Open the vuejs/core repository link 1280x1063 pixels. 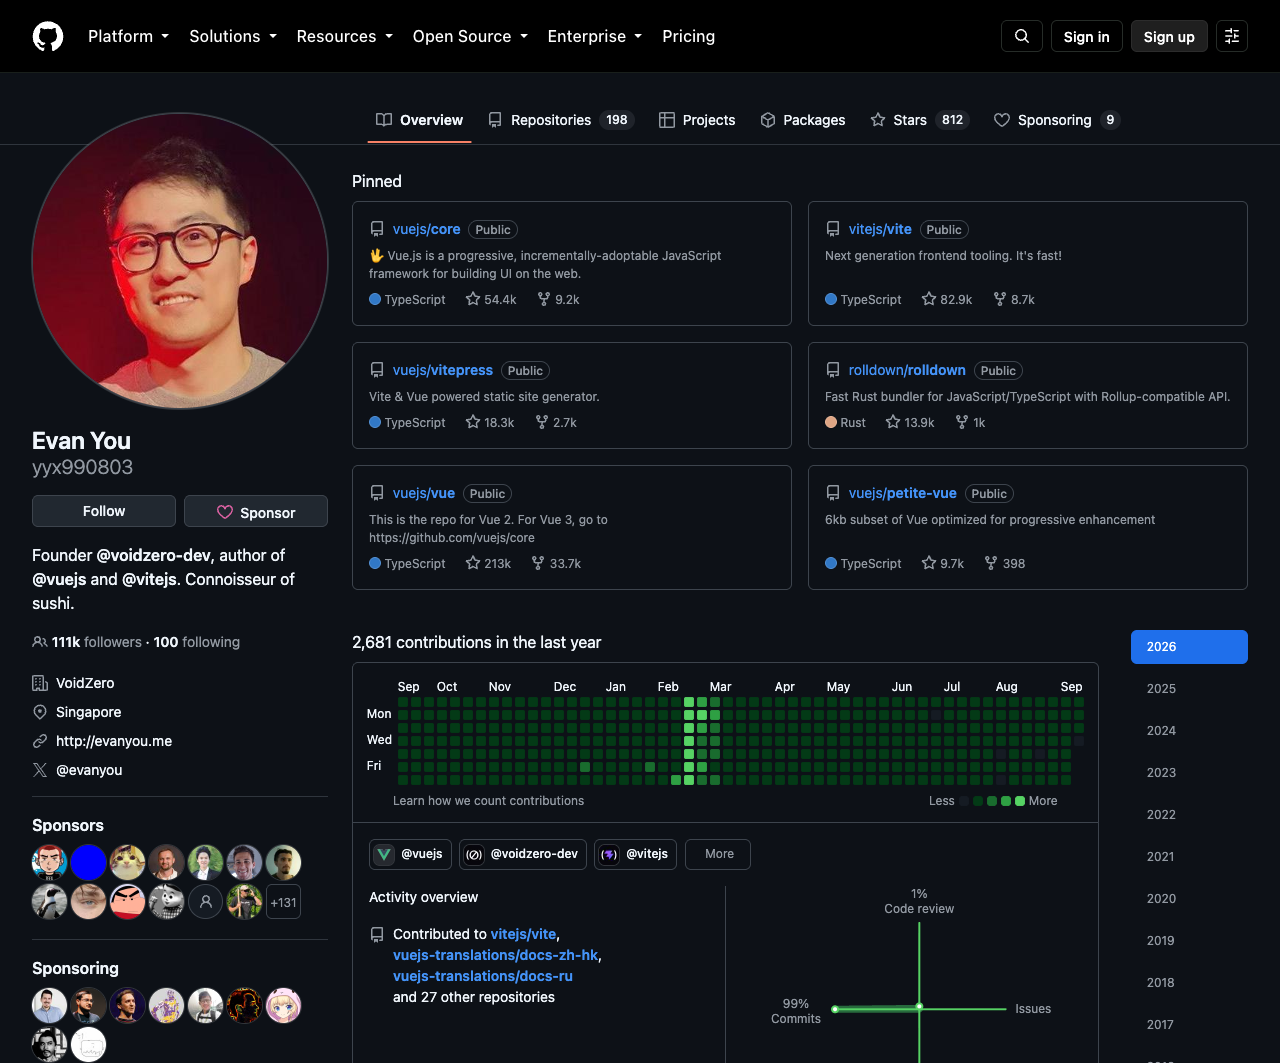tap(427, 229)
